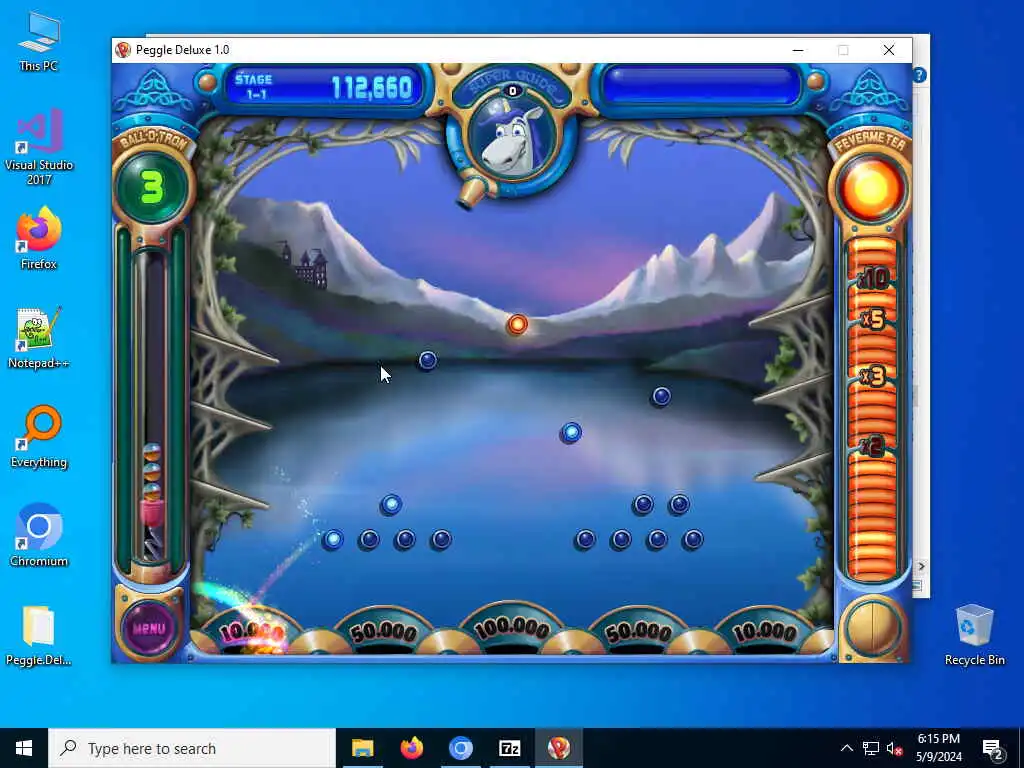The height and width of the screenshot is (768, 1024).
Task: Click the last peg of the right bottom row
Action: coord(693,539)
